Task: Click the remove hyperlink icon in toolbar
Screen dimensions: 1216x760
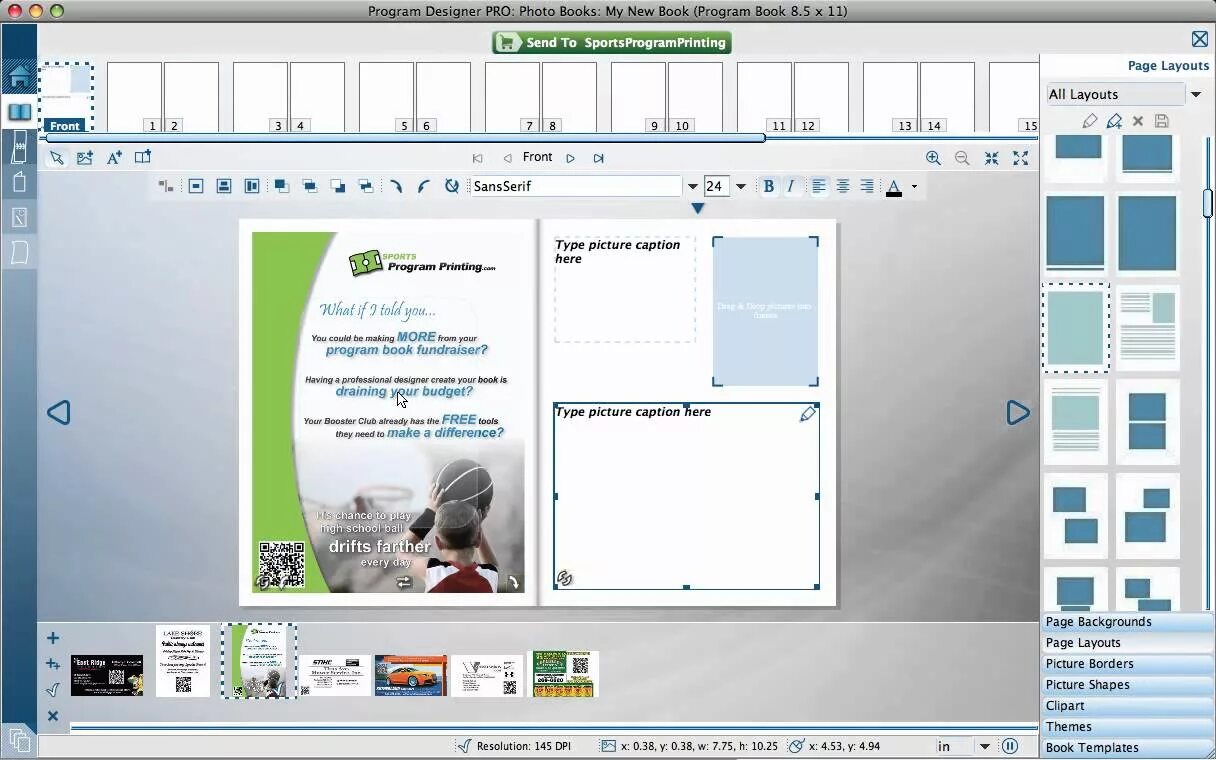Action: coord(451,186)
